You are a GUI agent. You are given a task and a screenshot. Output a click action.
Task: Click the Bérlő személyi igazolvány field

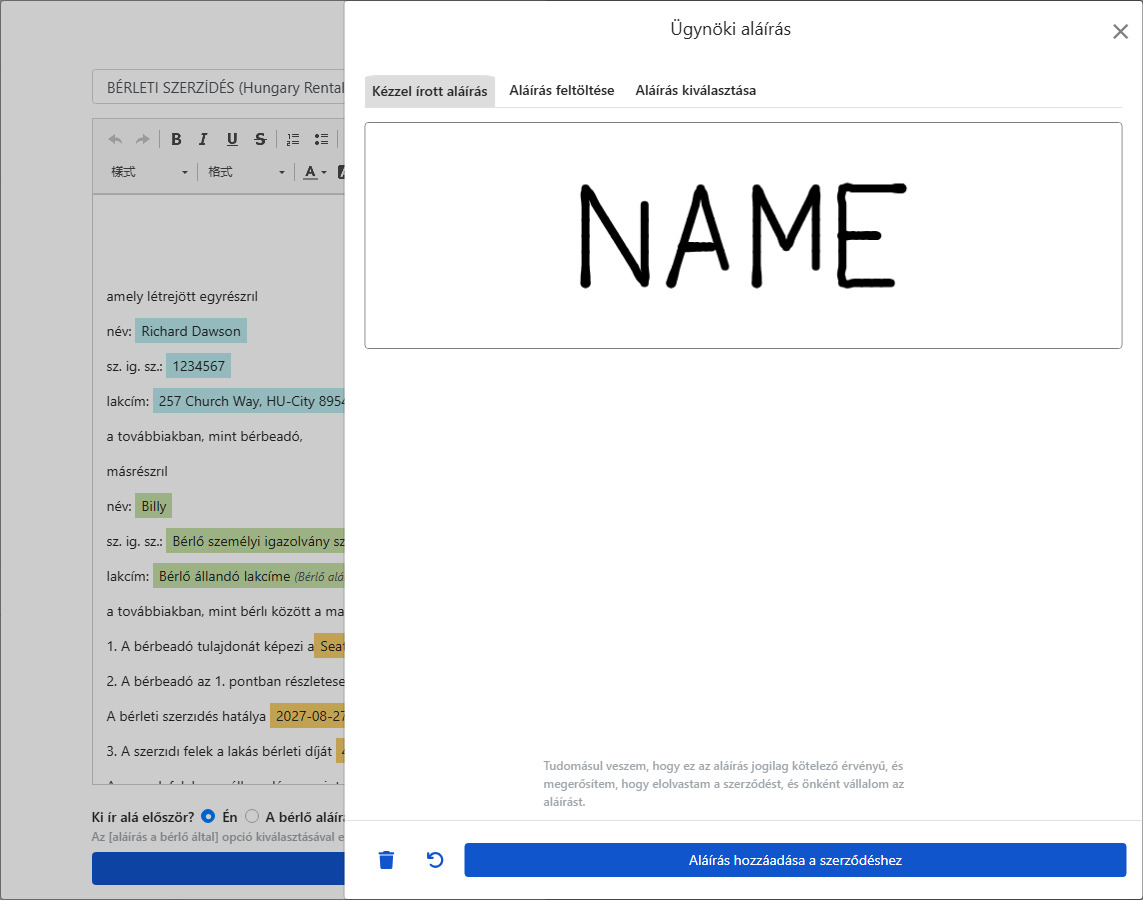pos(255,541)
